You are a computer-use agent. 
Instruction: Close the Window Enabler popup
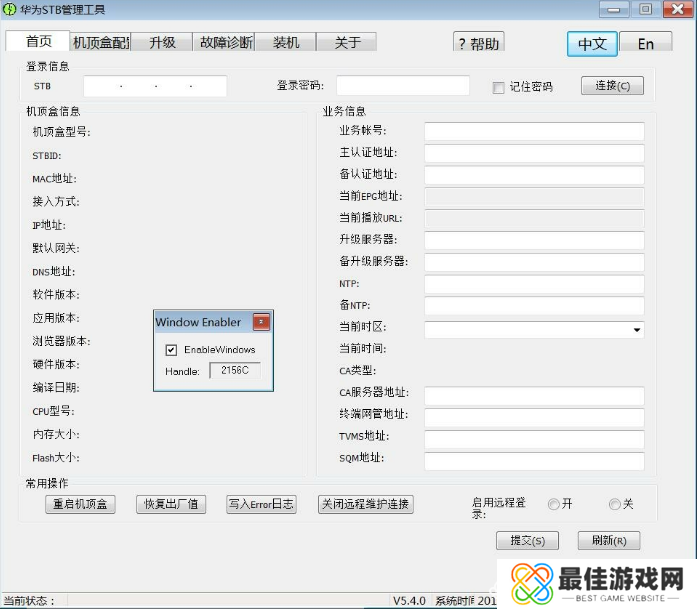(261, 322)
